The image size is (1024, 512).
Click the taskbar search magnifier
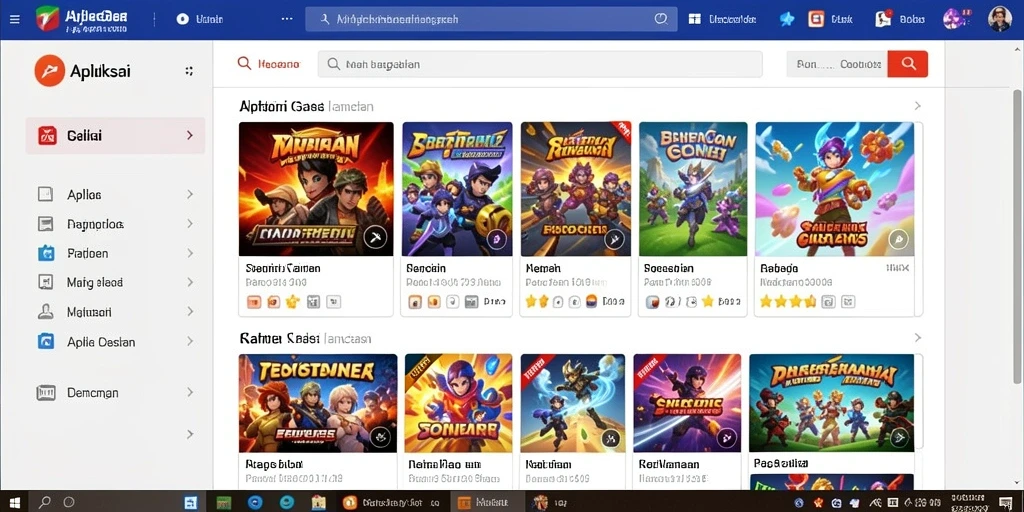[x=44, y=502]
